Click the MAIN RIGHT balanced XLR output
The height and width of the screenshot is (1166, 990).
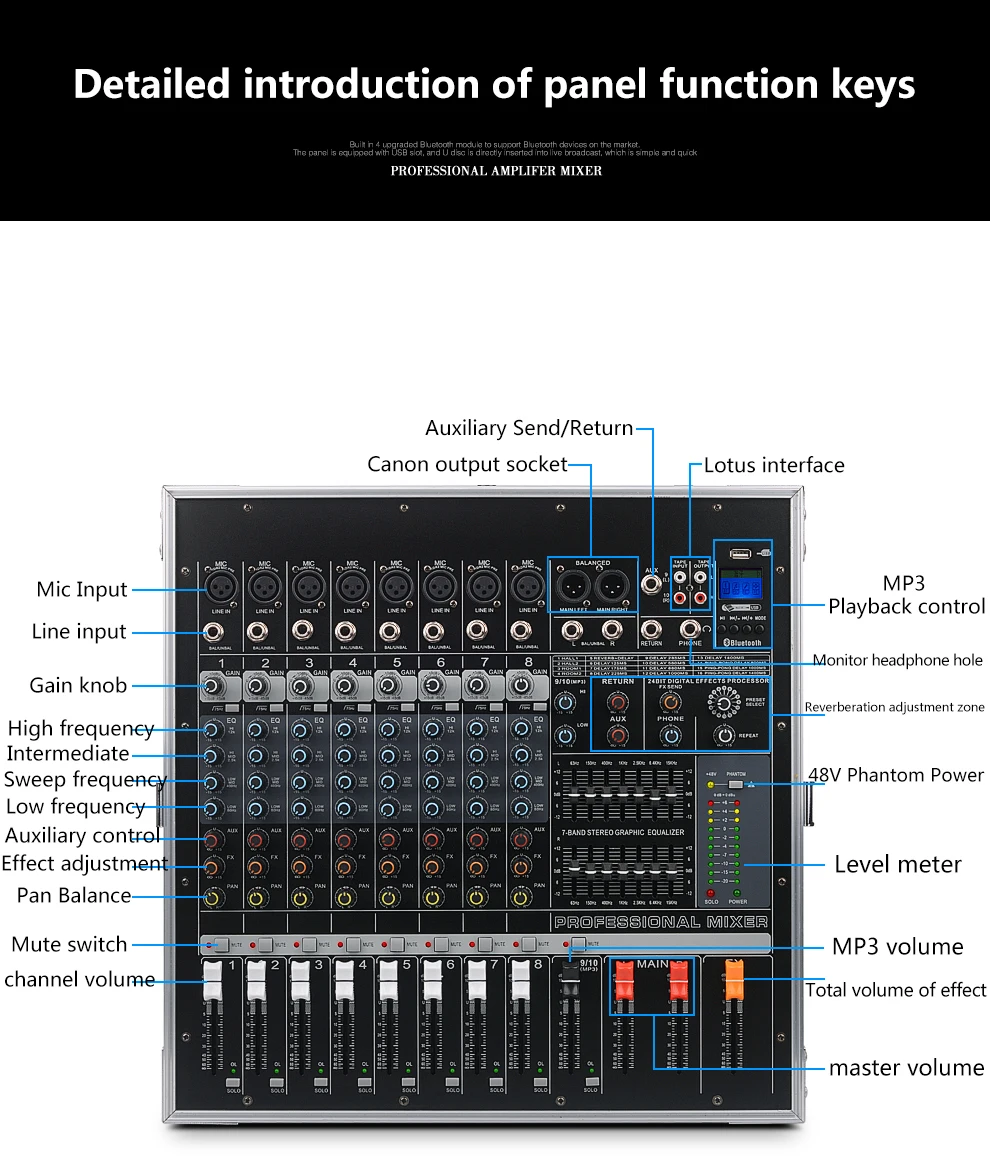pyautogui.click(x=613, y=587)
